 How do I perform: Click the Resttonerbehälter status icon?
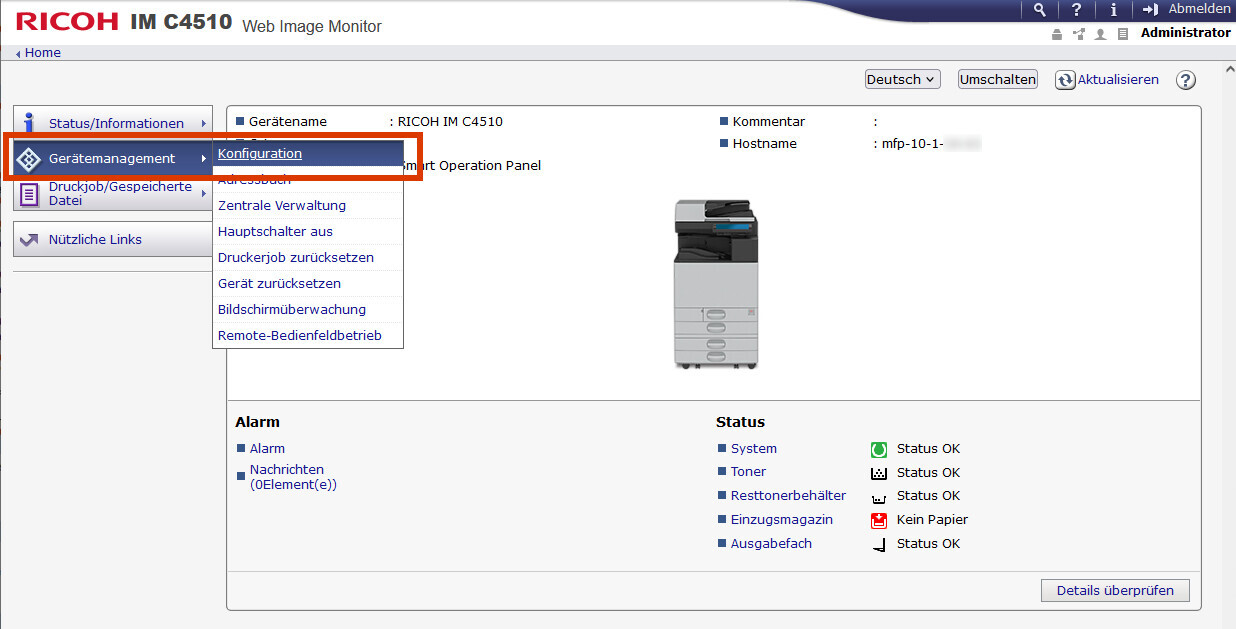pyautogui.click(x=879, y=497)
